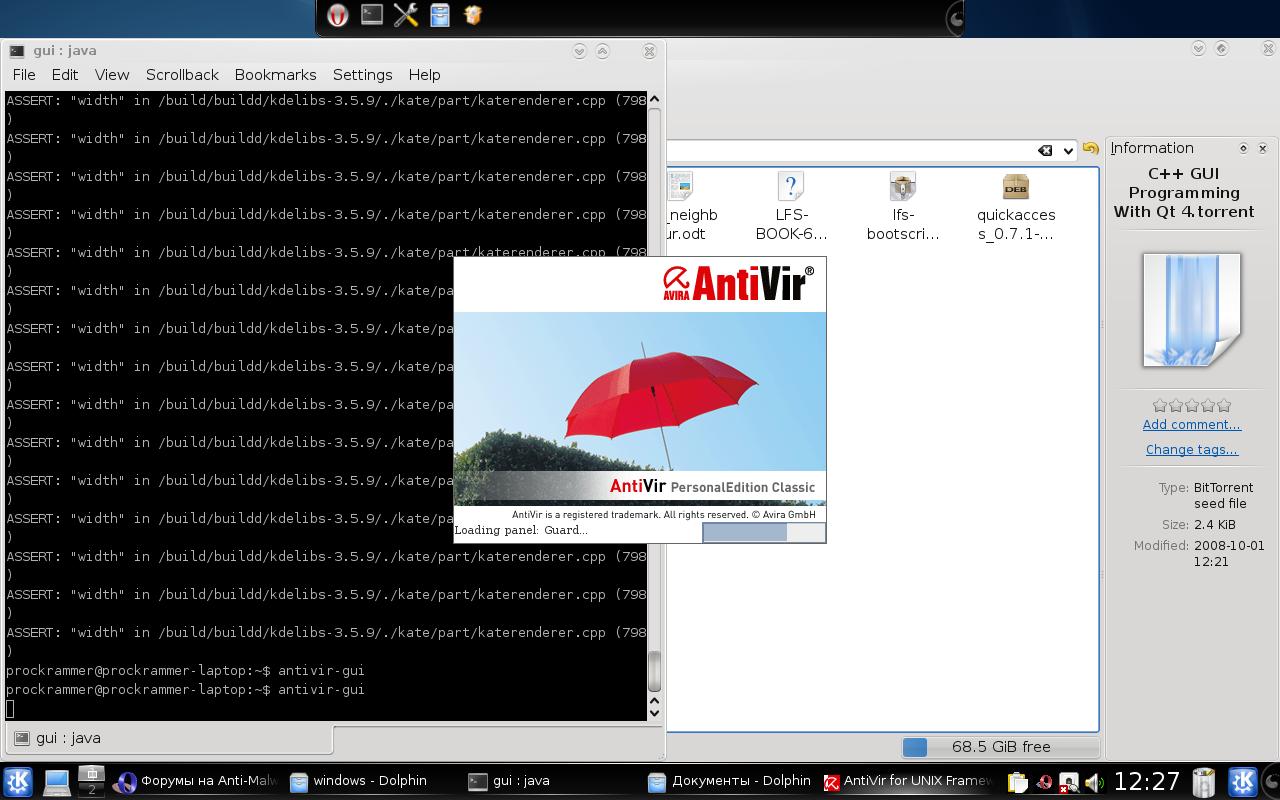Click the 'Change tags...' link in Information panel

[x=1192, y=450]
